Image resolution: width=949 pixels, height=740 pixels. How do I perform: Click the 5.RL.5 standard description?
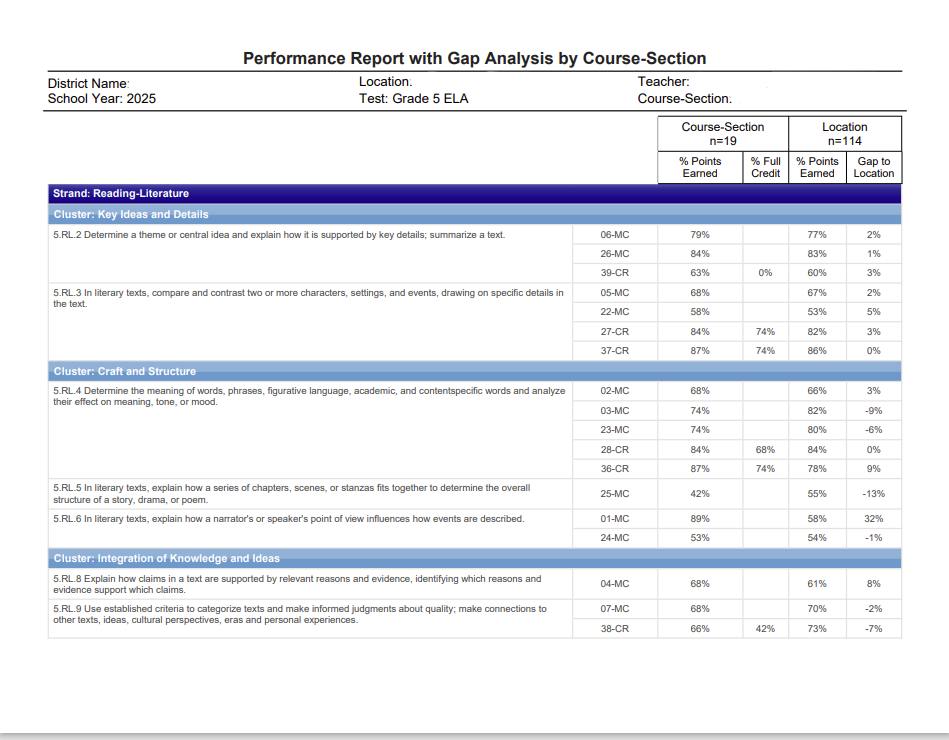291,494
